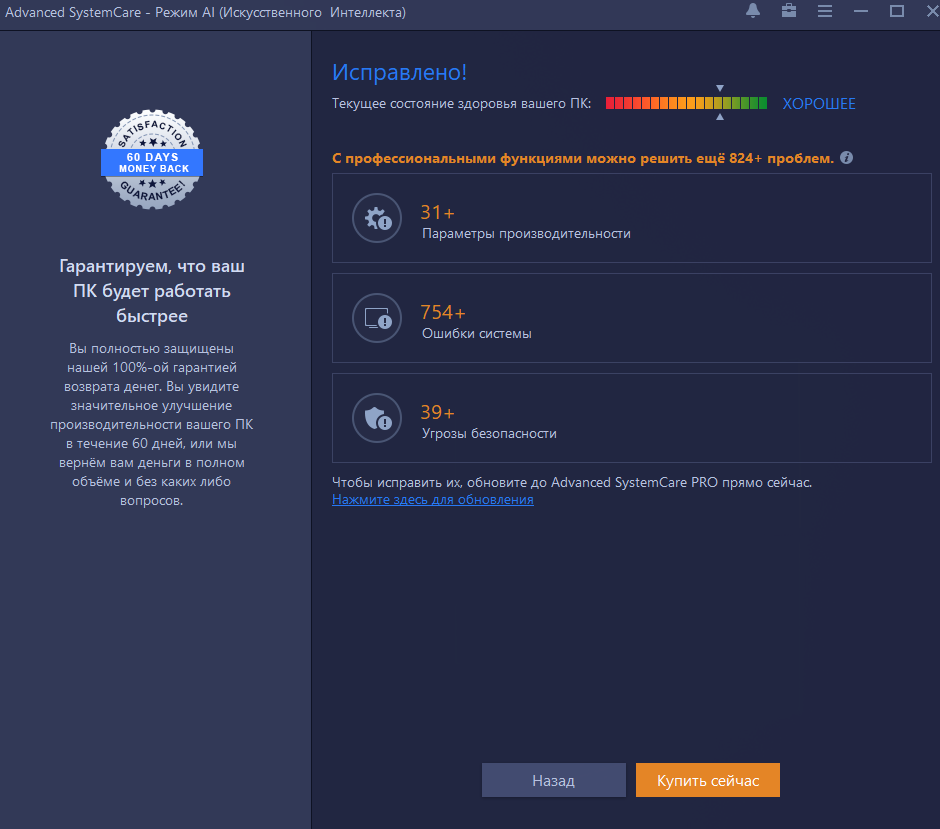Click the 60 Days Money Back badge
940x829 pixels.
[152, 159]
